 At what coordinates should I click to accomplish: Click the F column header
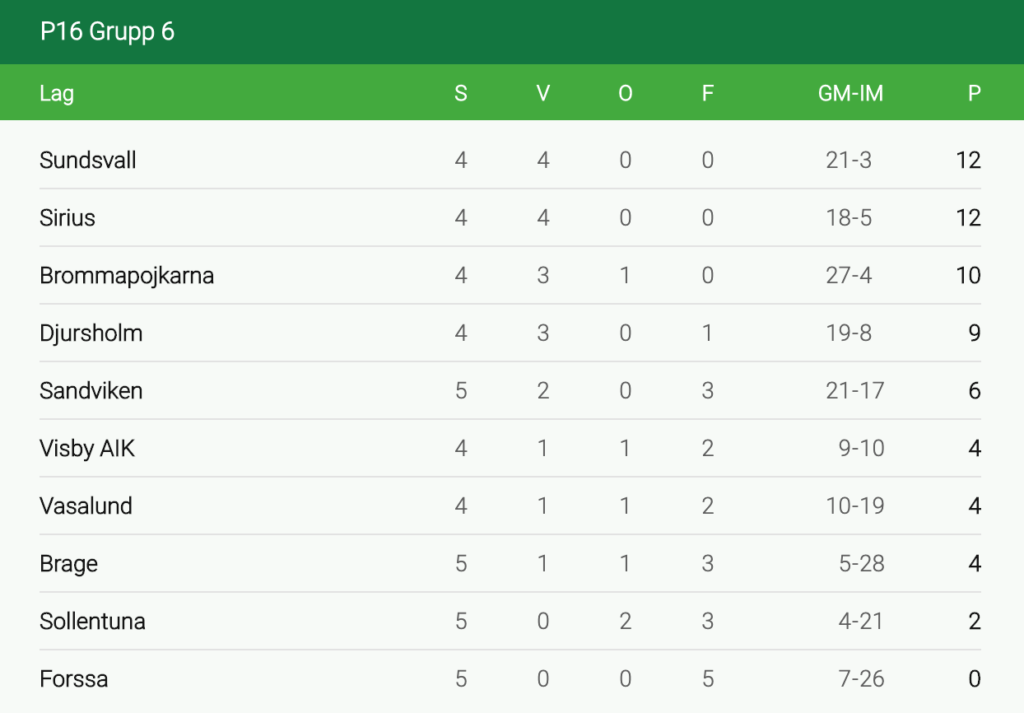point(708,94)
